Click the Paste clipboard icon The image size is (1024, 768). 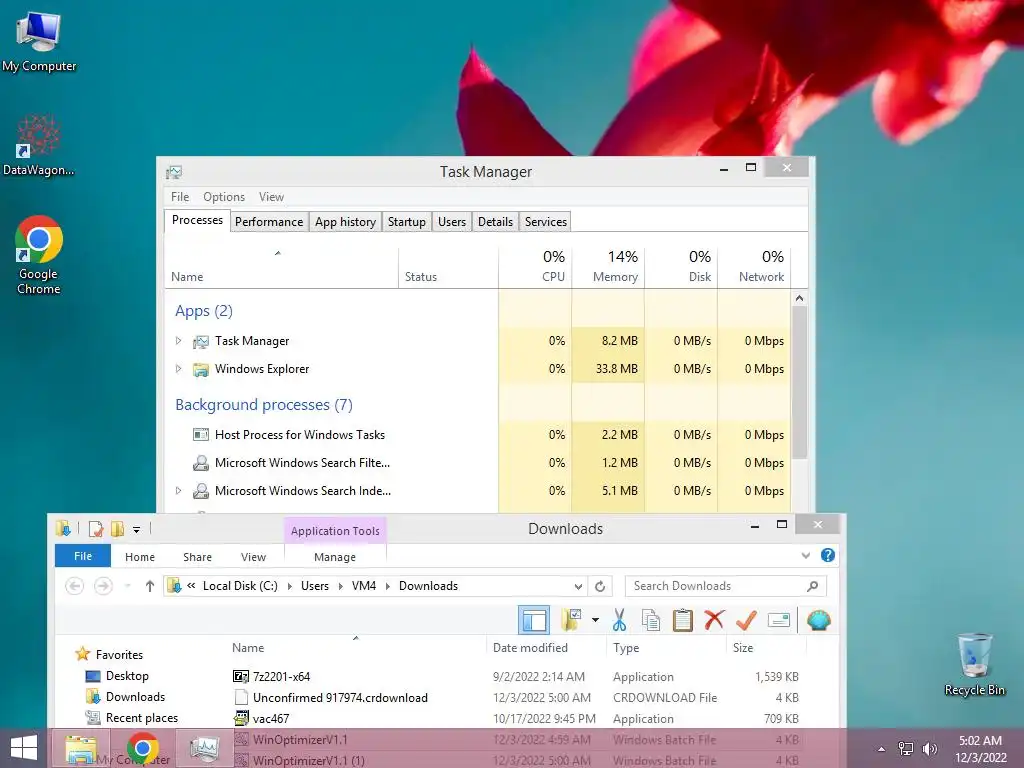coord(682,620)
